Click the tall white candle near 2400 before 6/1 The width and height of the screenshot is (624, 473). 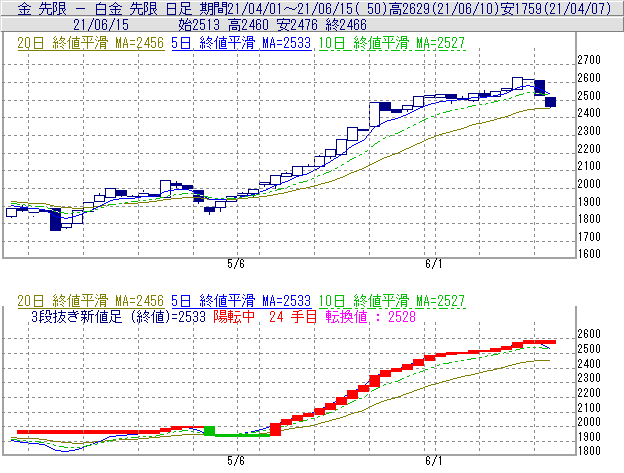pos(374,114)
